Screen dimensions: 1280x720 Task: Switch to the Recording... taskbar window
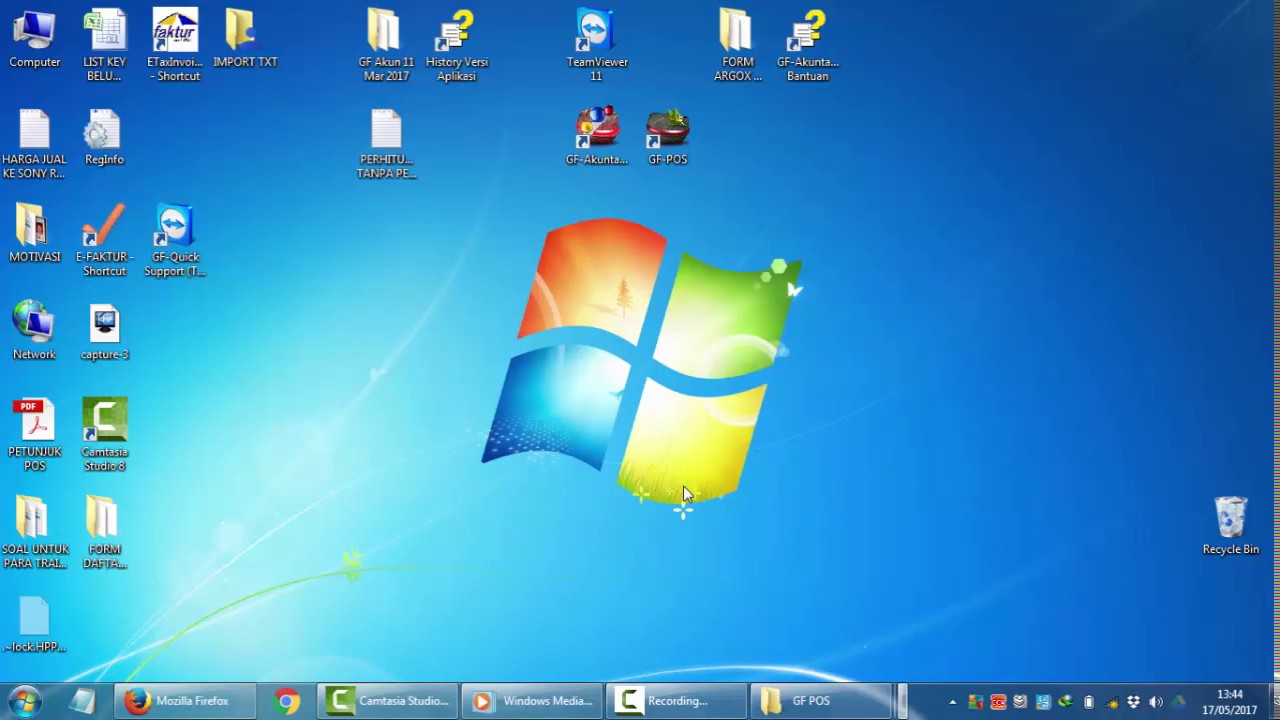tap(676, 701)
